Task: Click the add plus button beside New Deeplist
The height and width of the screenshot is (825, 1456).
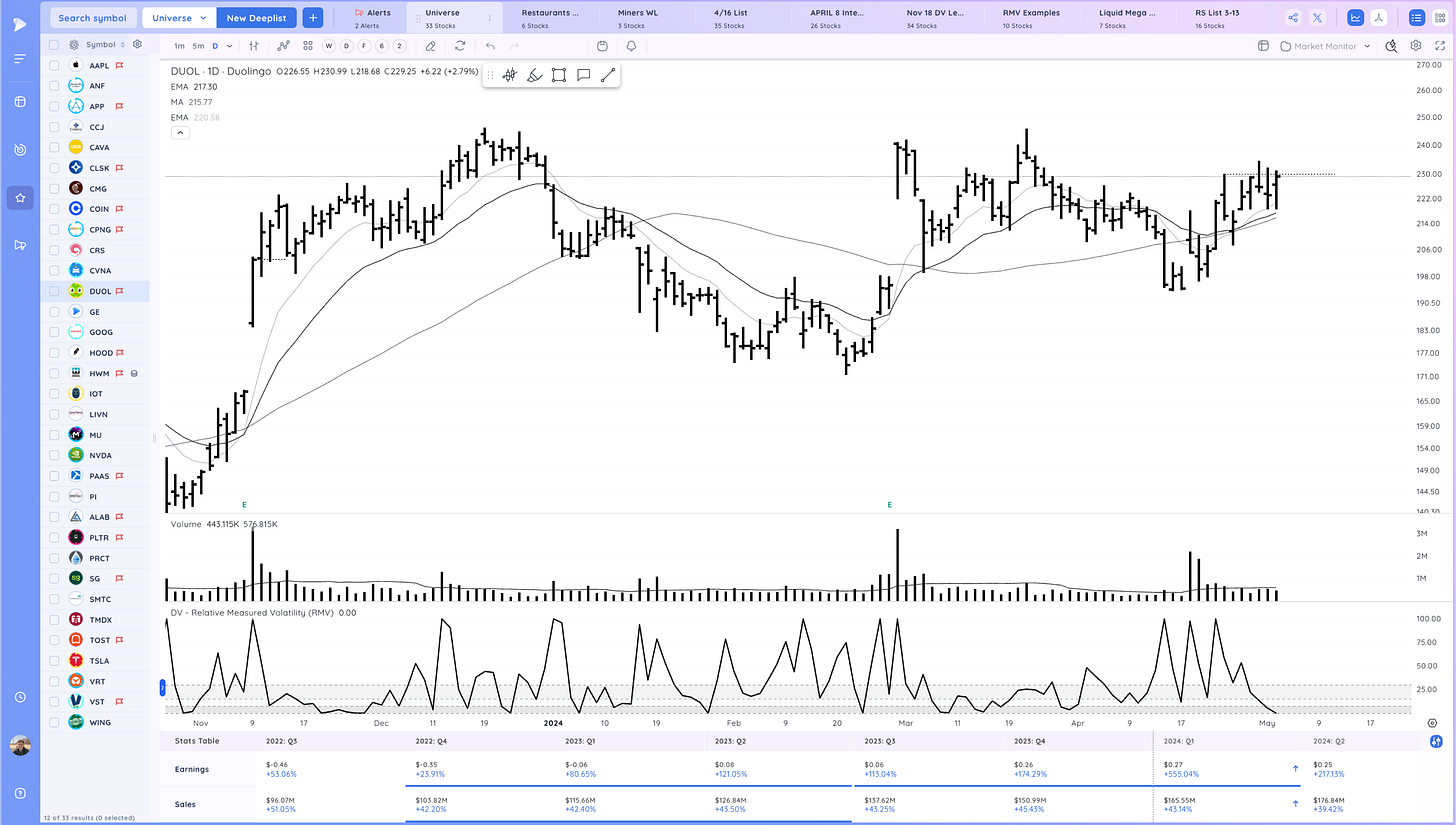Action: click(x=312, y=17)
